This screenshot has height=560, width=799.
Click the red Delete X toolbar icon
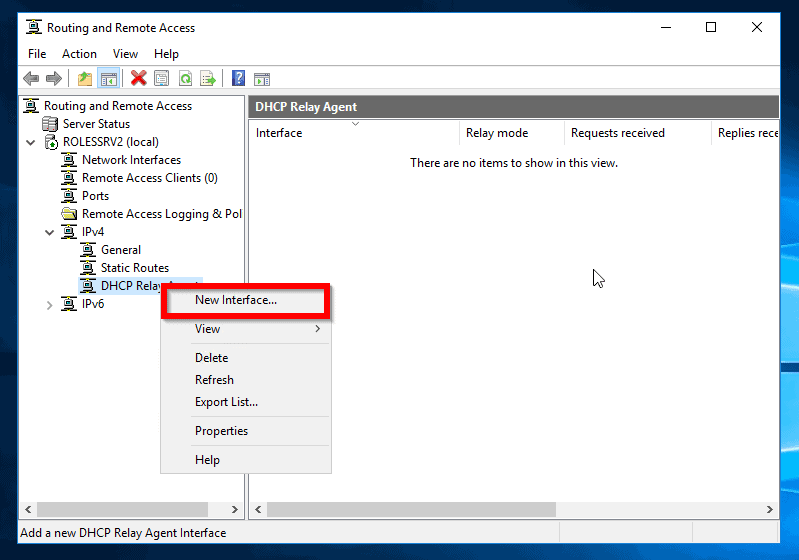point(138,78)
